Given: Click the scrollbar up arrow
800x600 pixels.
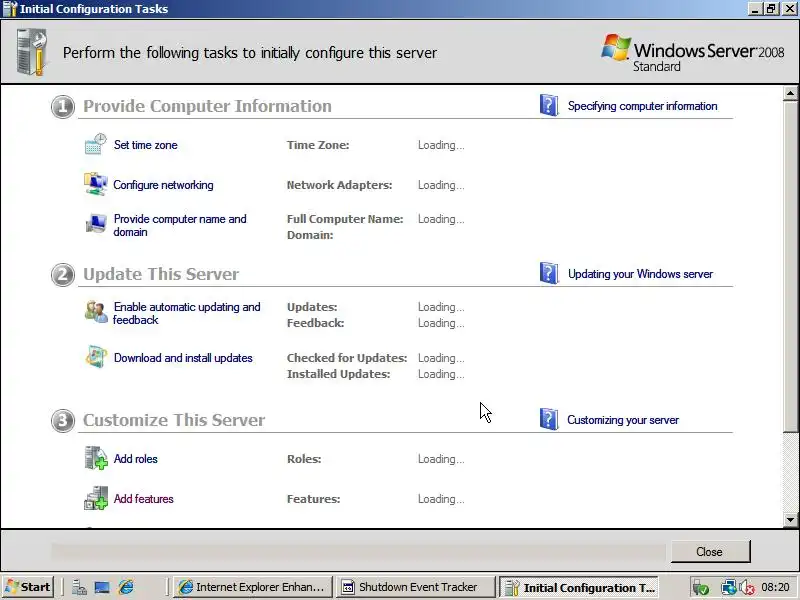Looking at the screenshot, I should 790,93.
